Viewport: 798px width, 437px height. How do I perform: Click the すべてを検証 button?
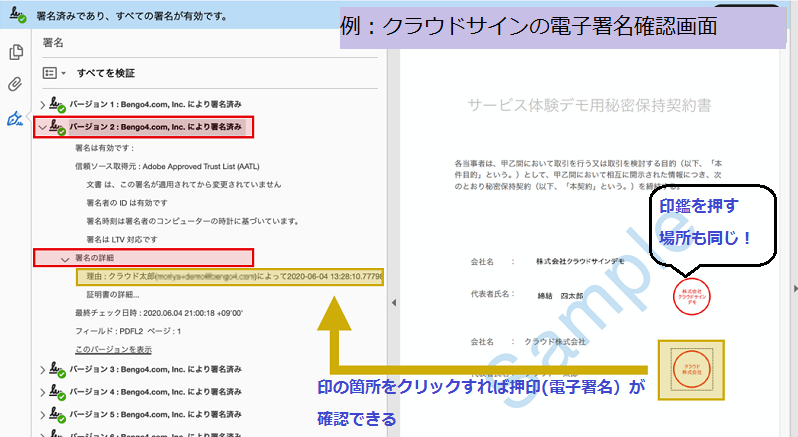click(x=105, y=74)
